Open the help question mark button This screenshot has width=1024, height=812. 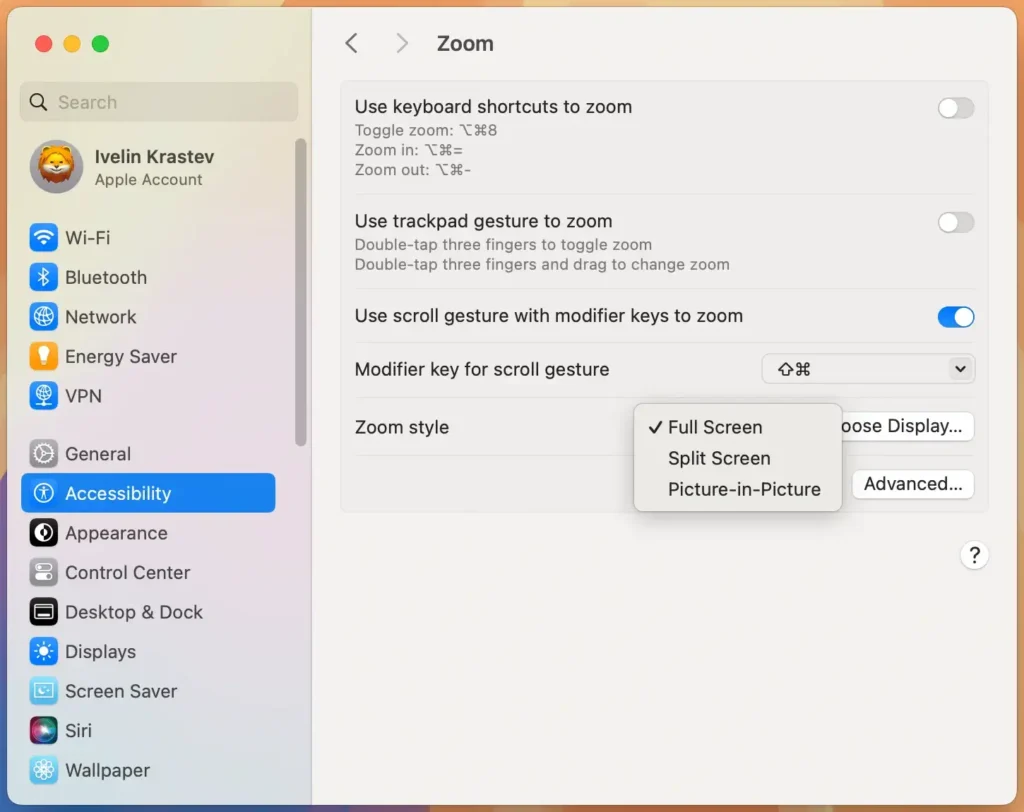coord(974,554)
